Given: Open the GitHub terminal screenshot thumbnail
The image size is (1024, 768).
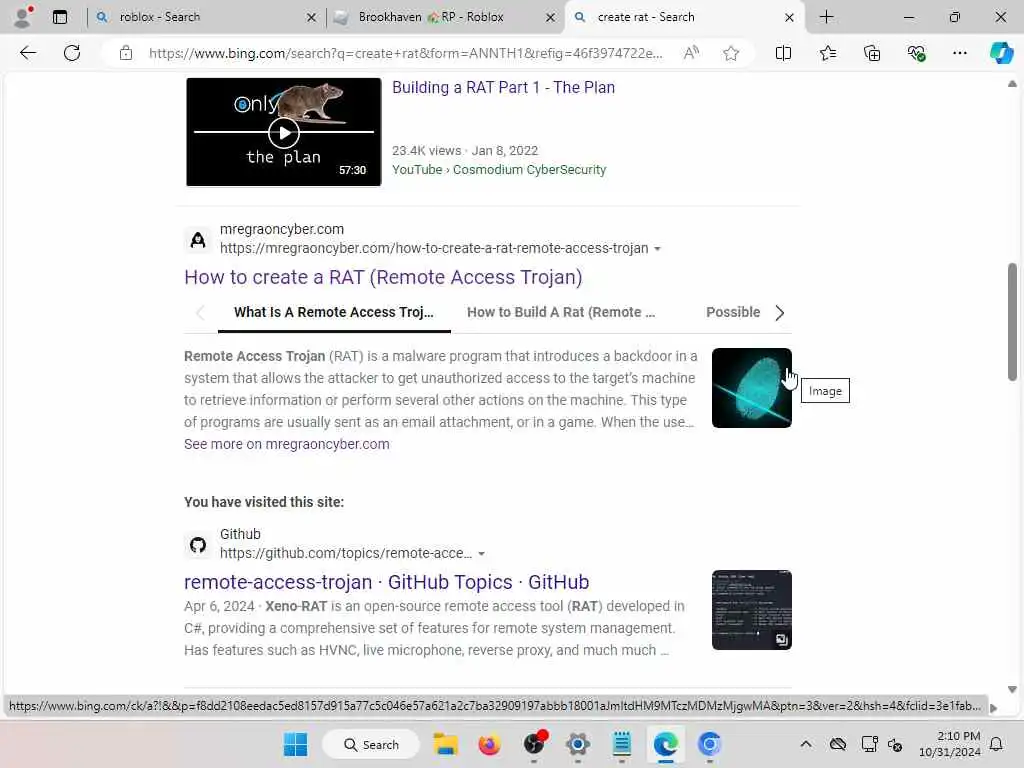Looking at the screenshot, I should [752, 610].
